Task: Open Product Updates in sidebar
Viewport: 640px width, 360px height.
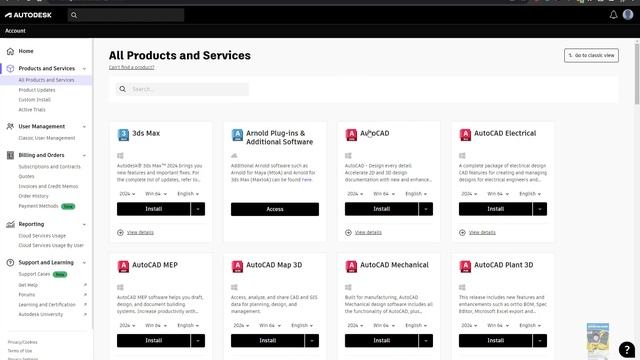Action: pos(37,90)
